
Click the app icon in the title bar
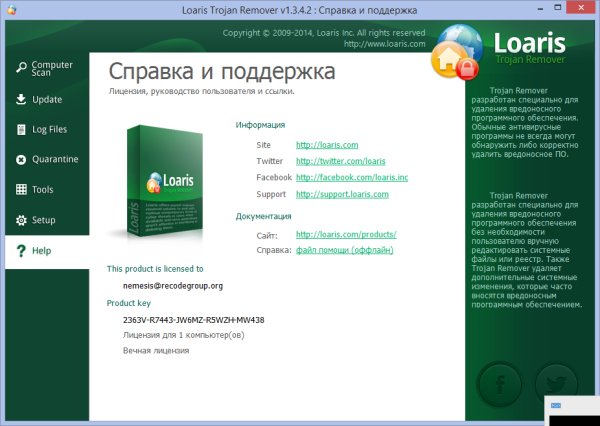click(11, 10)
